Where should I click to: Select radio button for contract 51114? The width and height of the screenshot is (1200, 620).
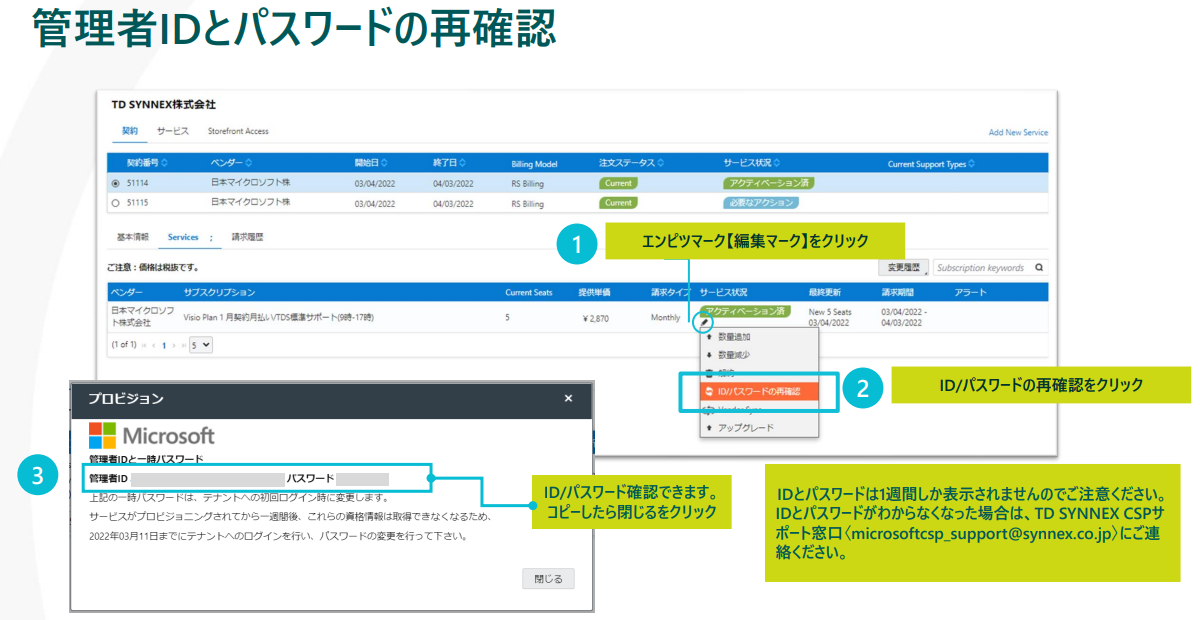click(116, 184)
